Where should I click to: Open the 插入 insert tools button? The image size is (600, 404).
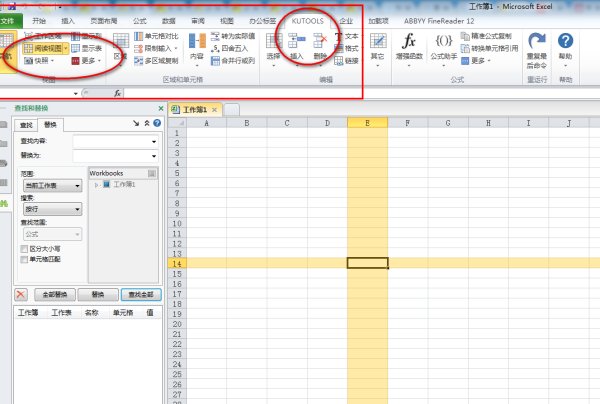(x=297, y=49)
